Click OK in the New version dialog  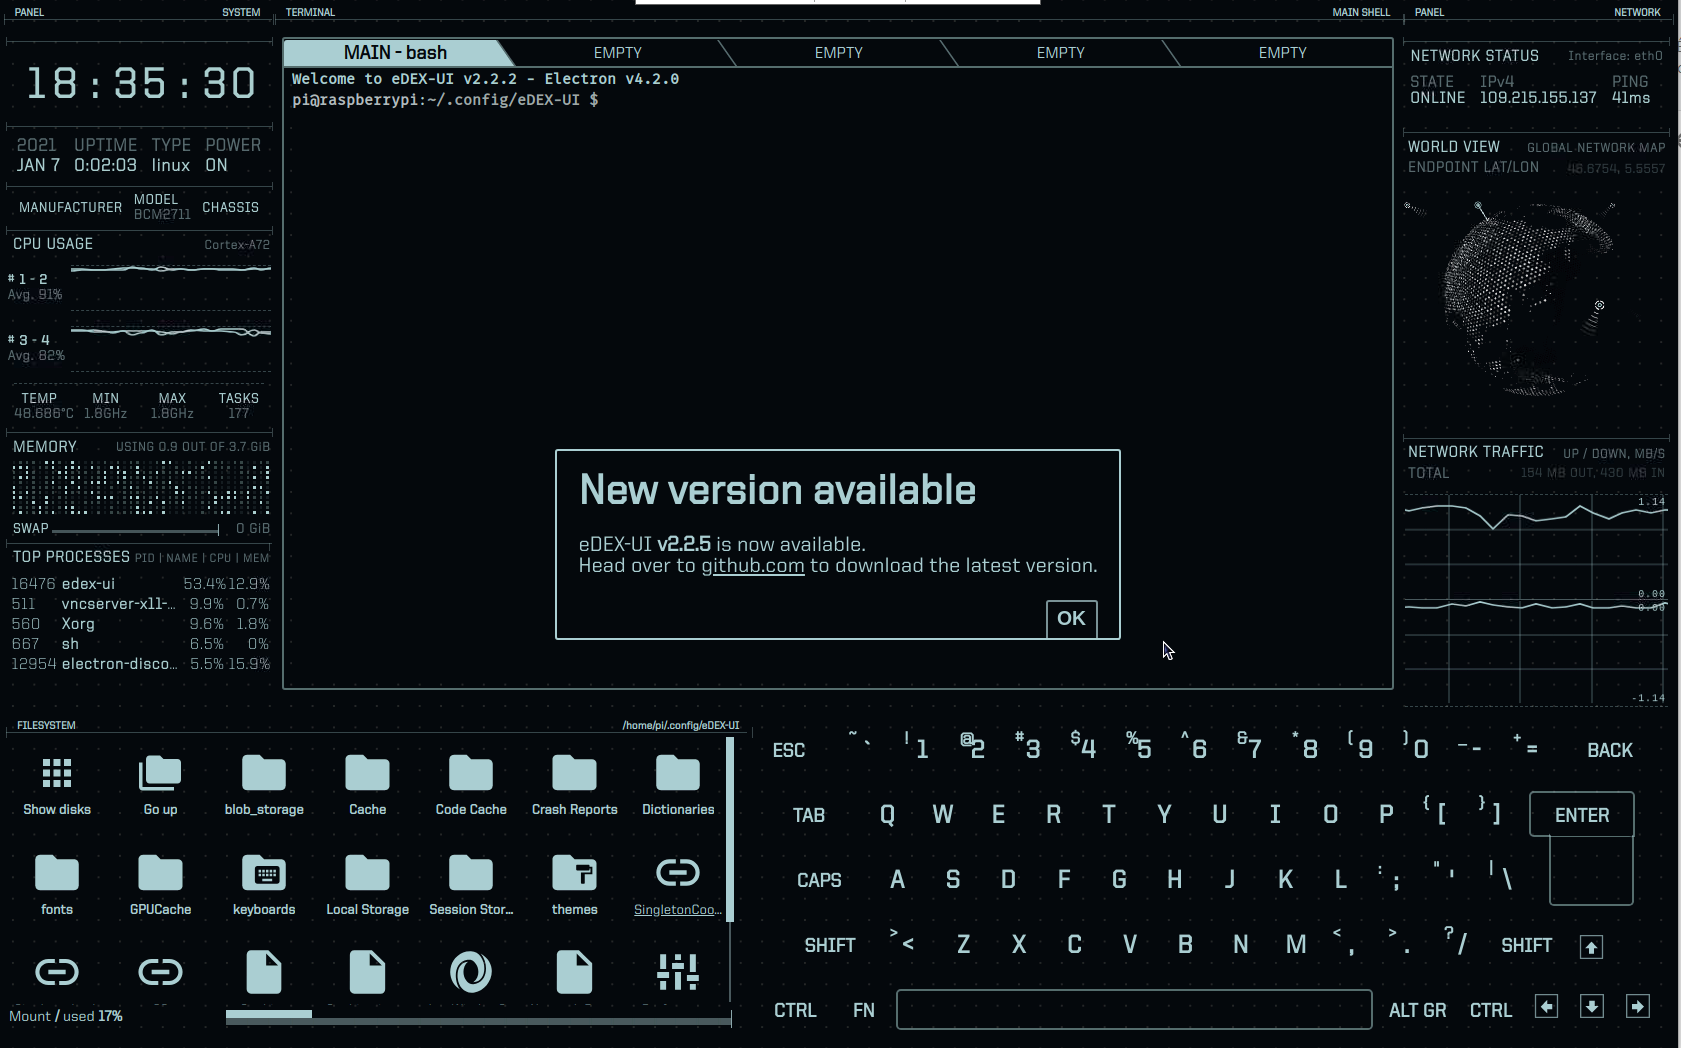[x=1071, y=618]
